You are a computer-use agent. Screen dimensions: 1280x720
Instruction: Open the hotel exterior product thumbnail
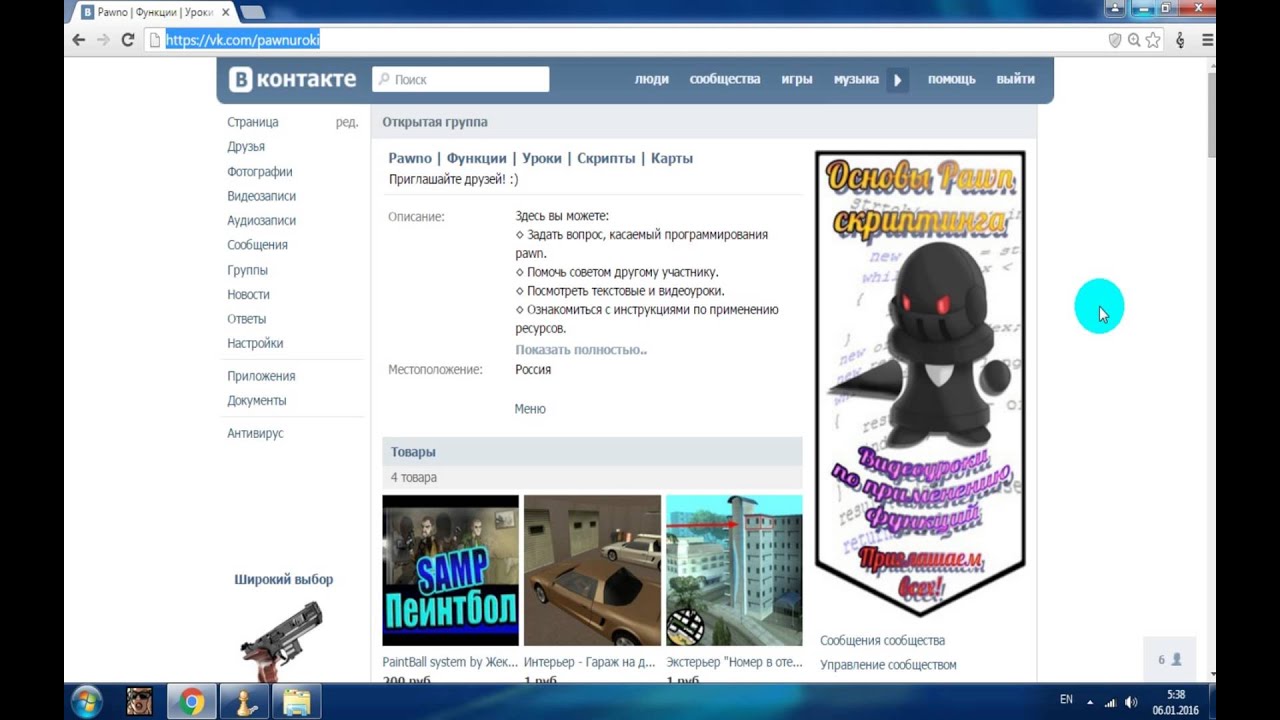tap(734, 571)
